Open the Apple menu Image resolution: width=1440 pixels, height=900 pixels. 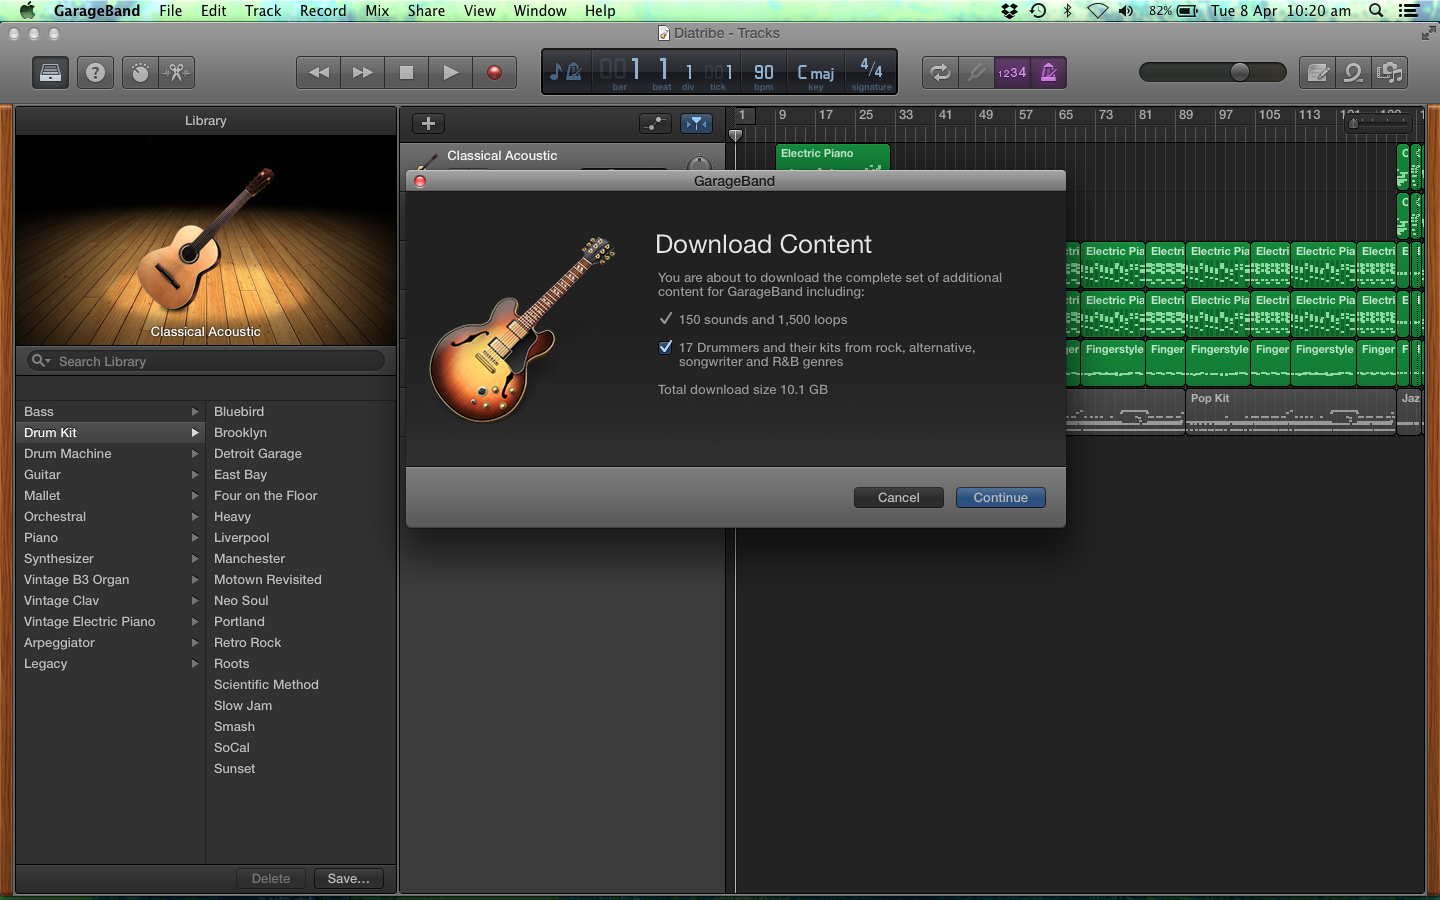click(x=27, y=11)
